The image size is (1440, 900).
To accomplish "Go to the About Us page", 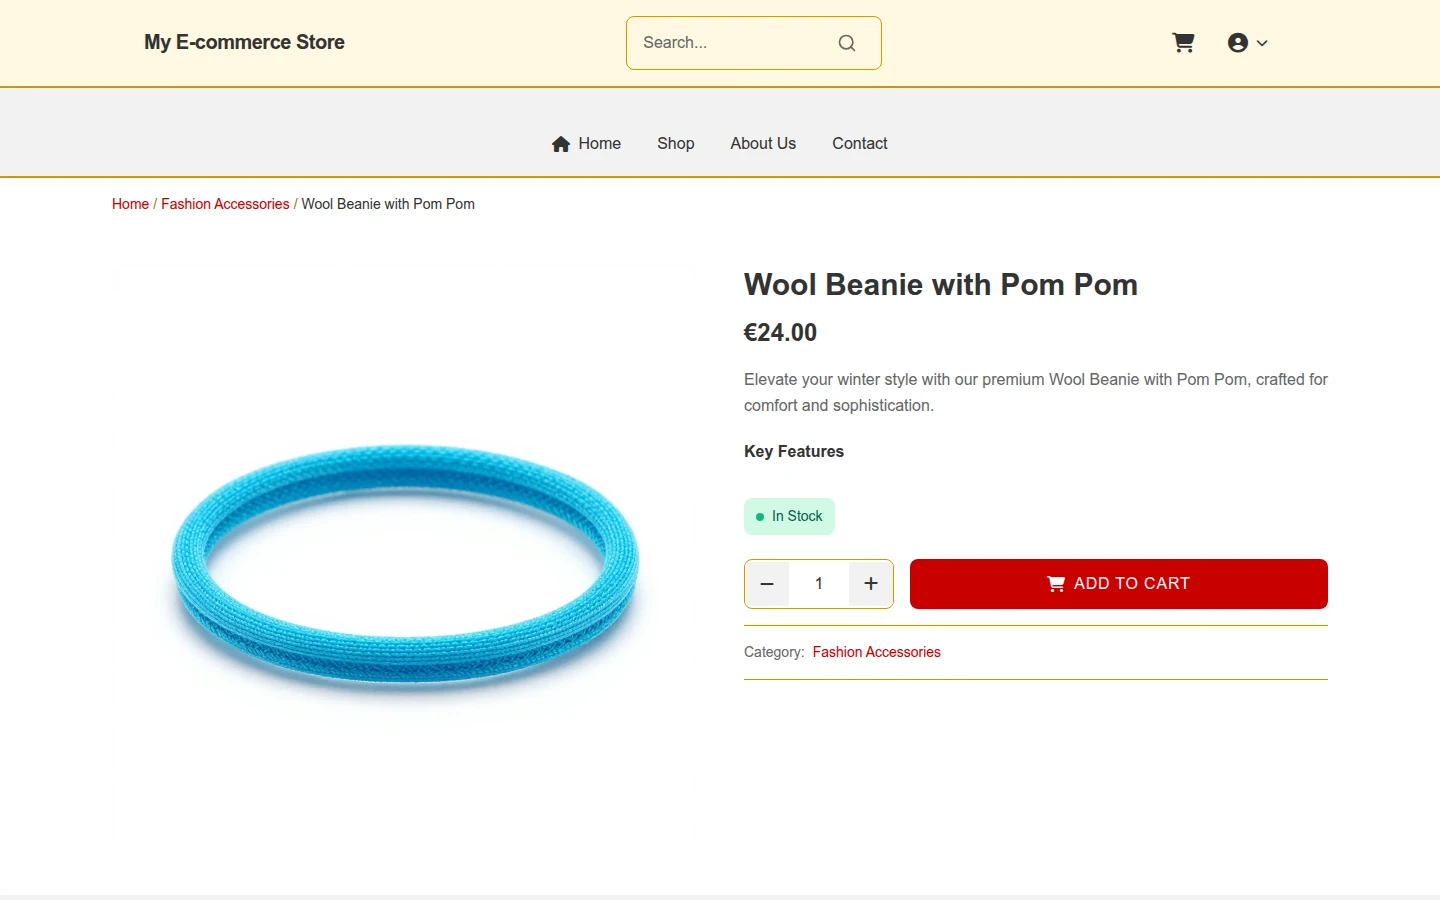I will click(763, 144).
